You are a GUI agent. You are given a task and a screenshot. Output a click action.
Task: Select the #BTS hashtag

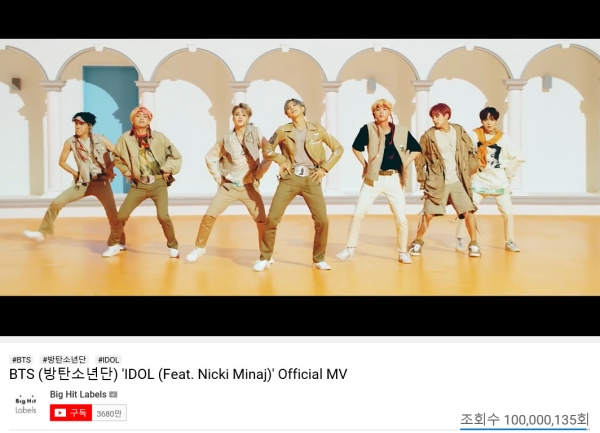(x=21, y=360)
